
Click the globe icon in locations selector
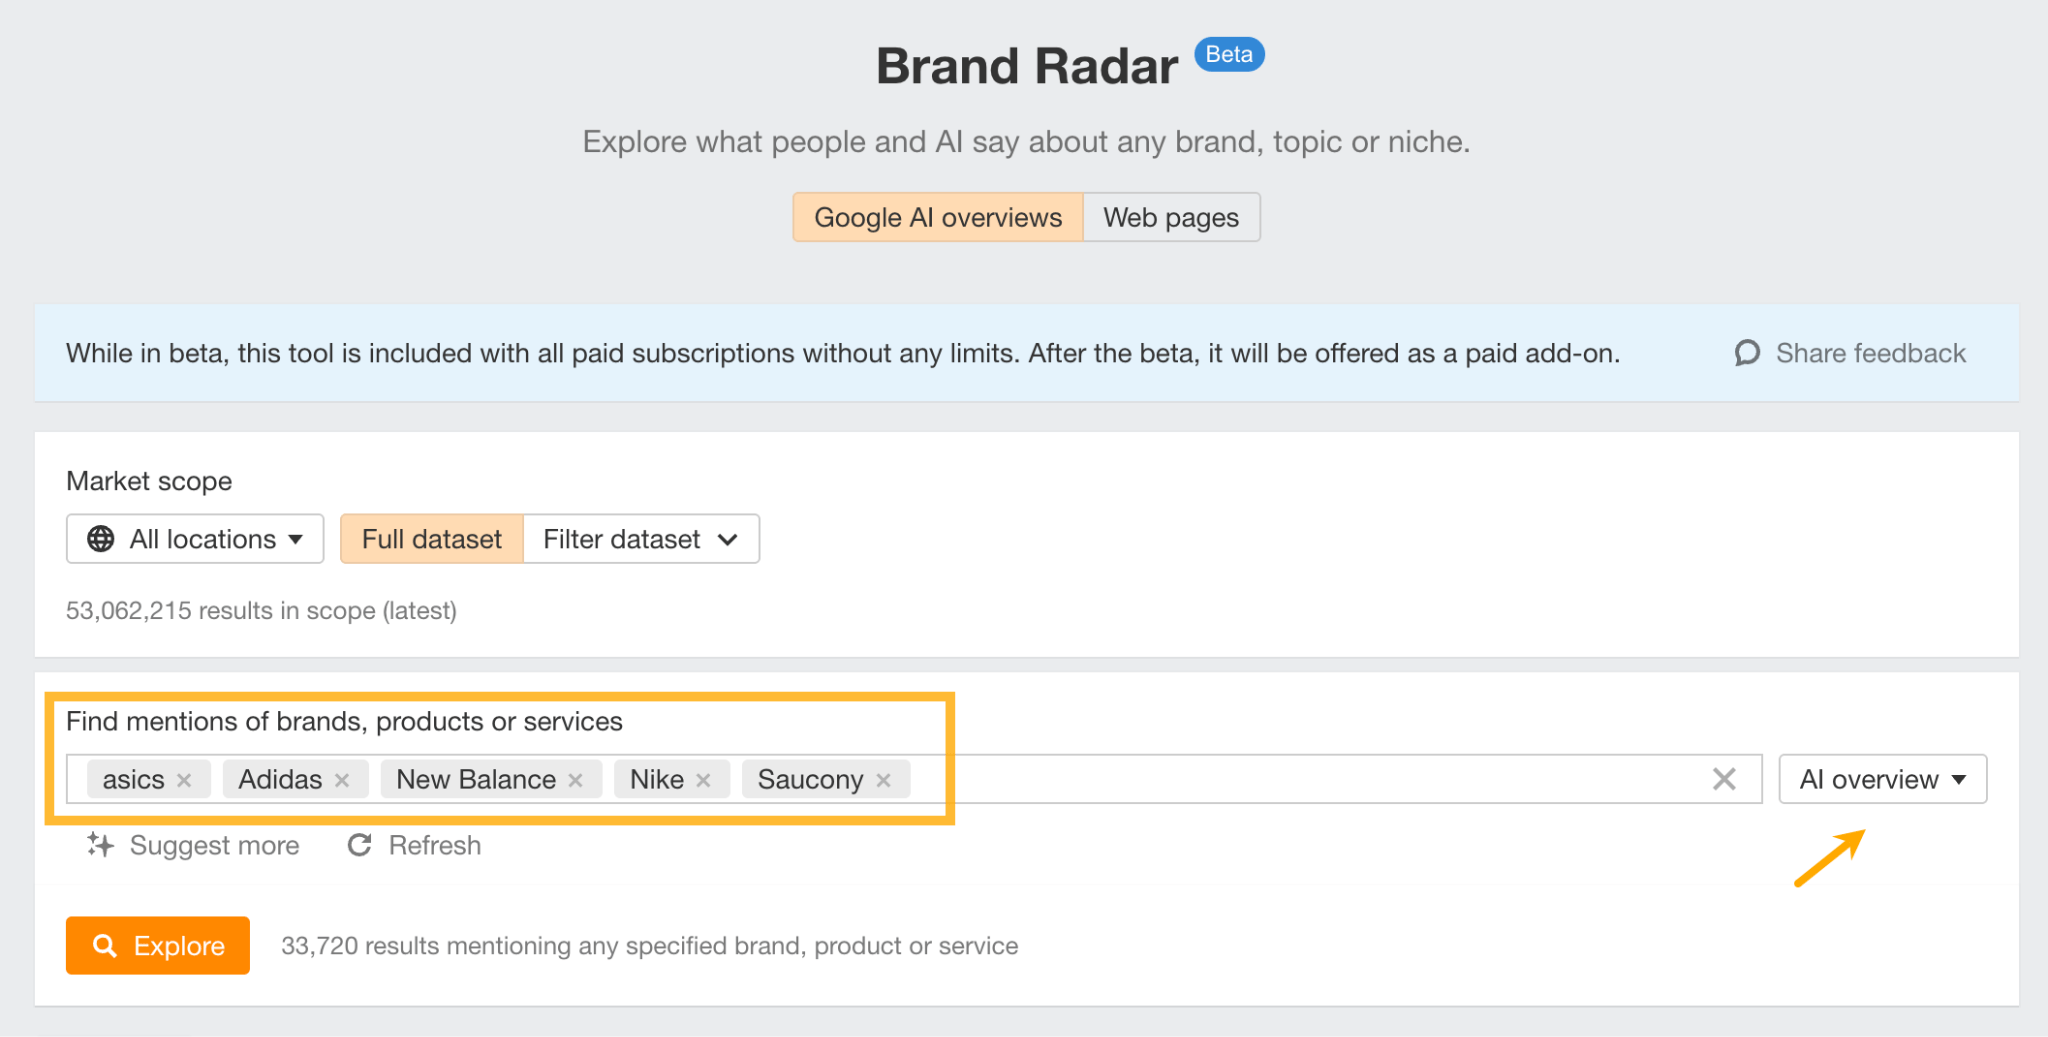[x=101, y=539]
